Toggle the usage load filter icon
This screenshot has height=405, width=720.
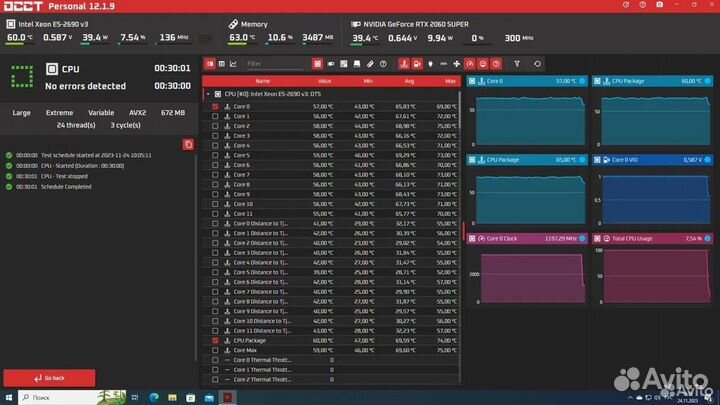pos(483,64)
